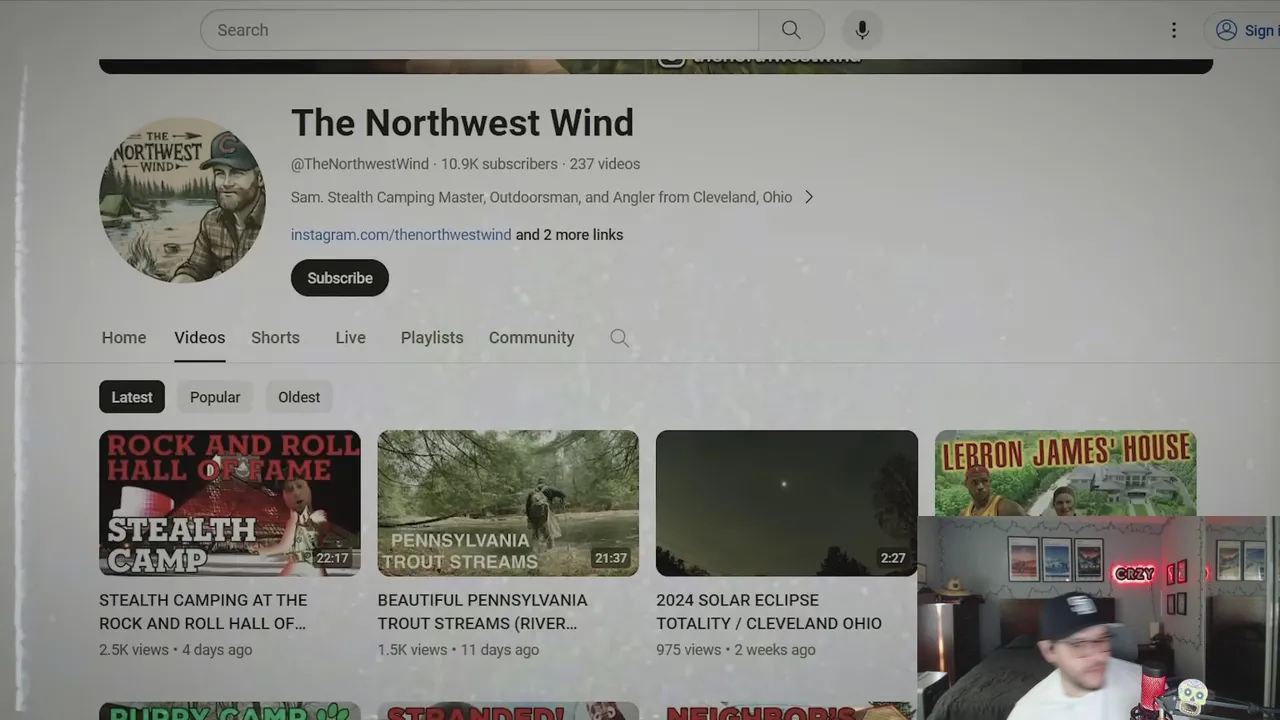The height and width of the screenshot is (720, 1280).
Task: Click title BEAUTIFUL PENNSYLVANIA TROUT STREAMS
Action: pyautogui.click(x=482, y=611)
